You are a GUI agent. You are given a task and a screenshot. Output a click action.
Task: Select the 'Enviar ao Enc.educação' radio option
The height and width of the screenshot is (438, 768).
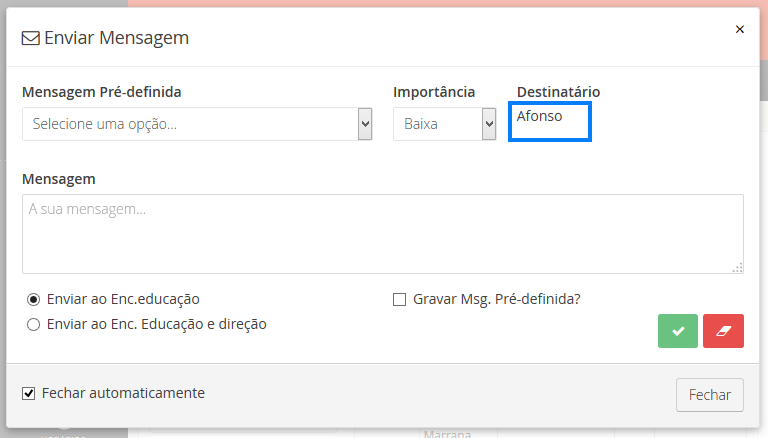click(x=34, y=299)
